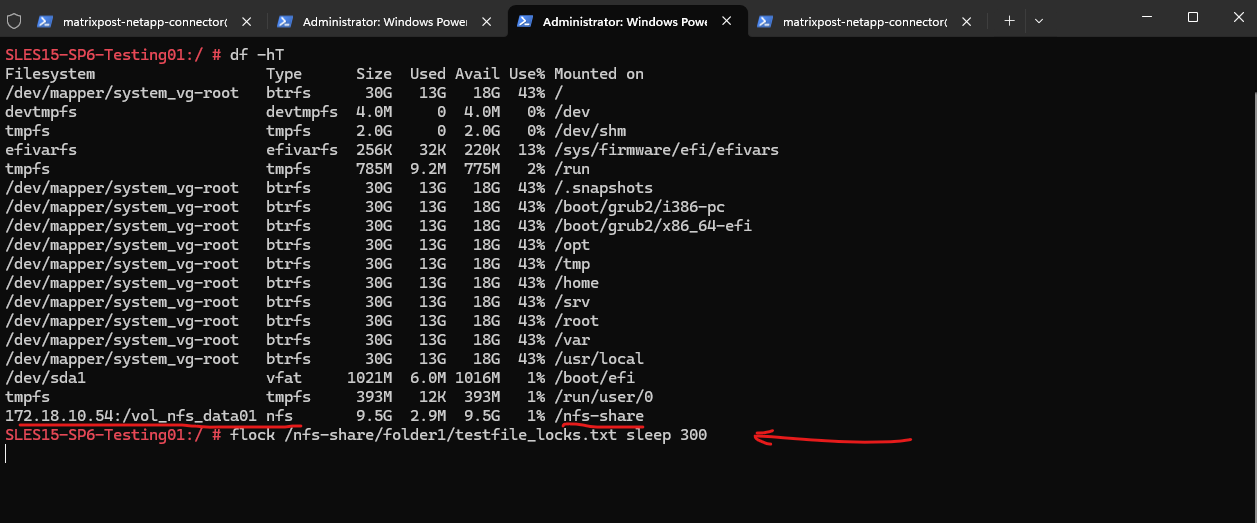Click the '/tmp' mount point
1257x523 pixels.
(572, 264)
